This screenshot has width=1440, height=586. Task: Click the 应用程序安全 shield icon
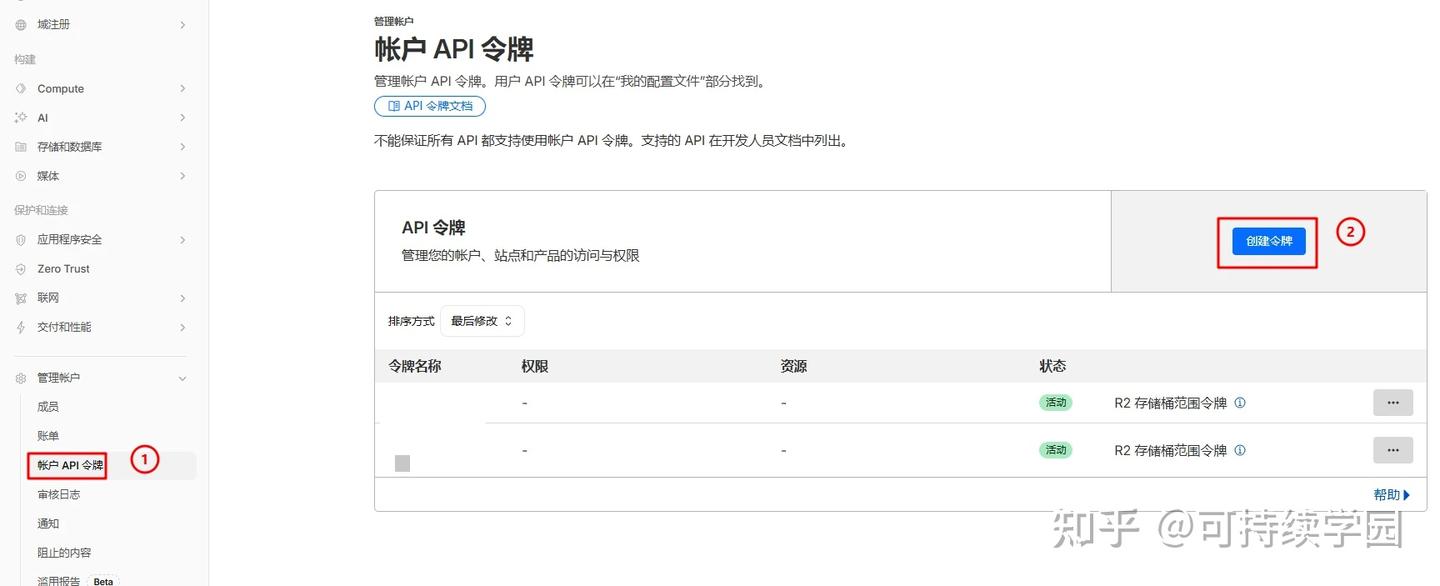point(21,240)
